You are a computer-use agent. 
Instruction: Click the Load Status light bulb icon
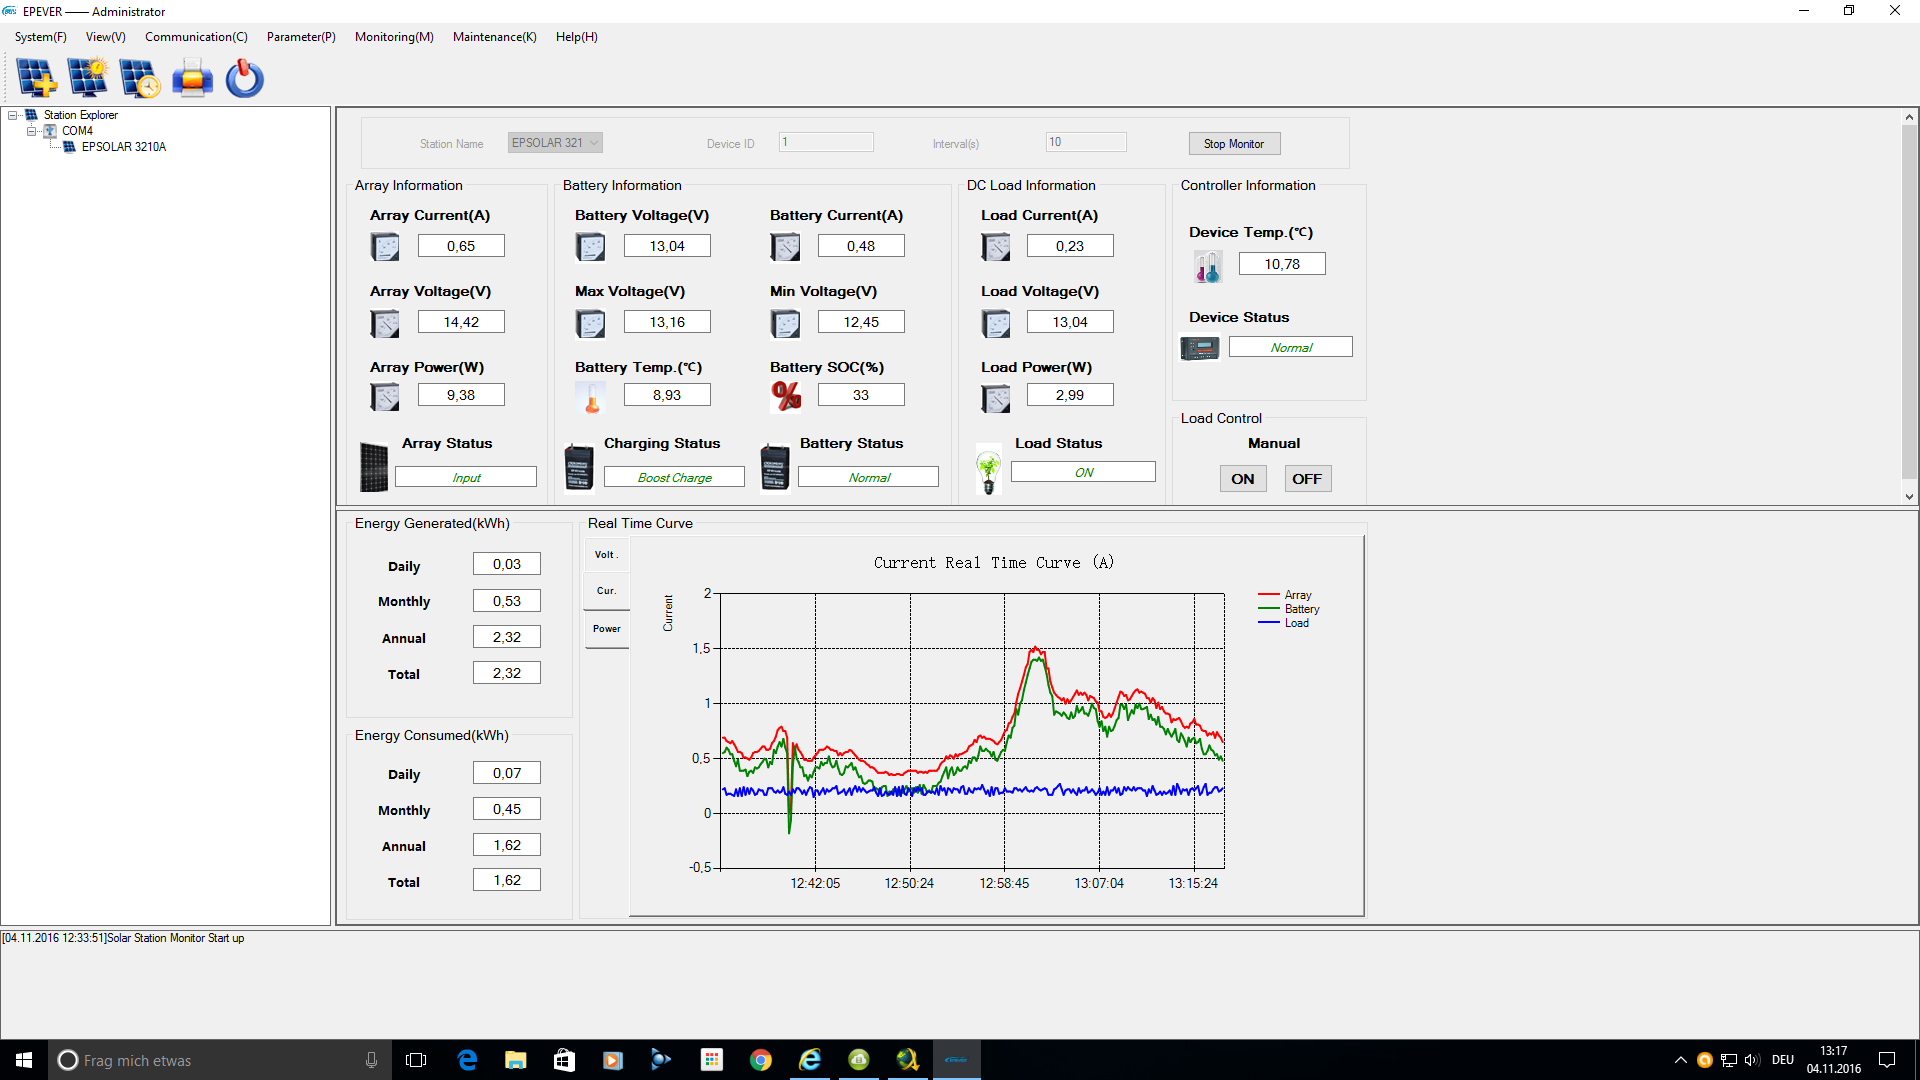coord(989,470)
